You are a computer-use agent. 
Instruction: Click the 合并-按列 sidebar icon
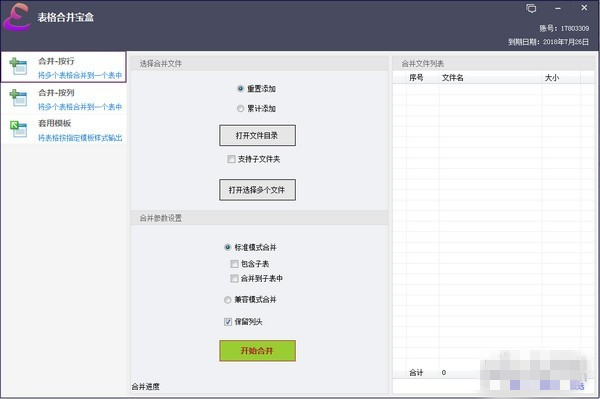click(18, 98)
